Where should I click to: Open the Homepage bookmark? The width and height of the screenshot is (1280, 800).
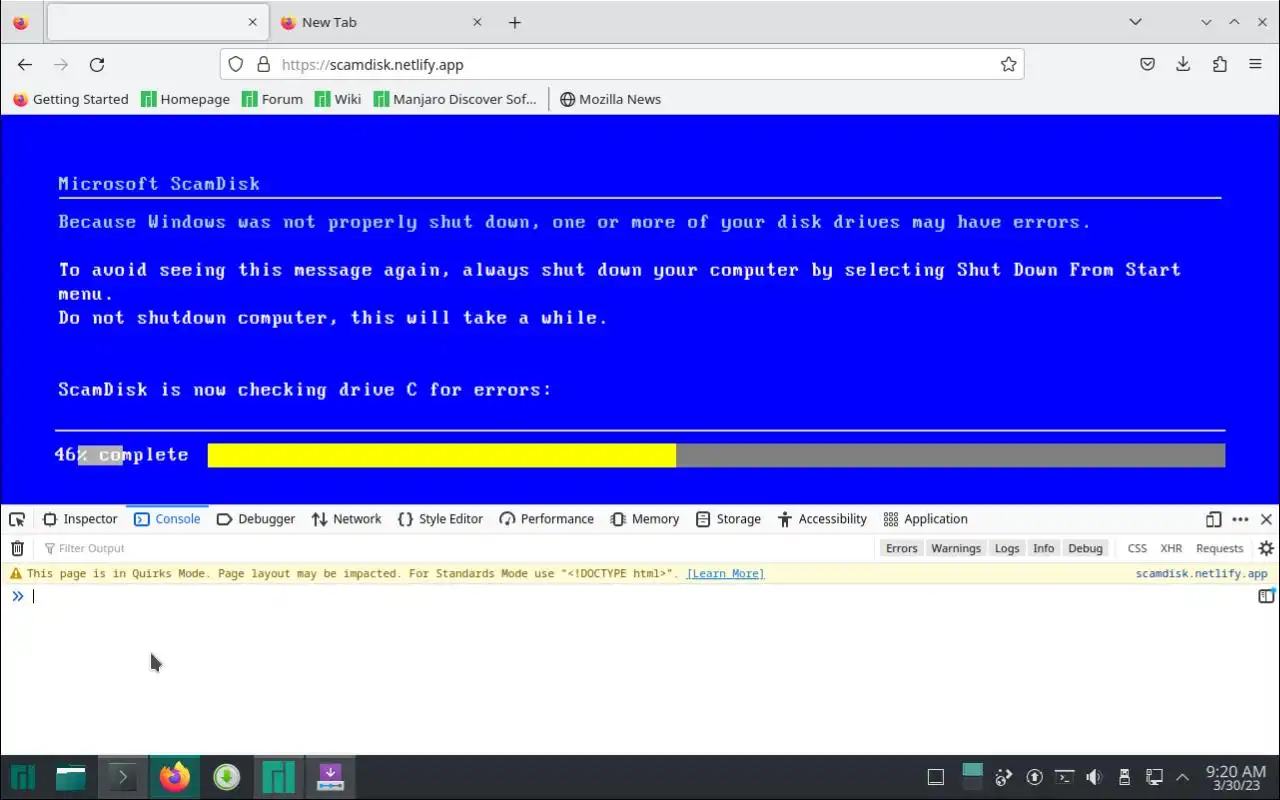click(185, 99)
